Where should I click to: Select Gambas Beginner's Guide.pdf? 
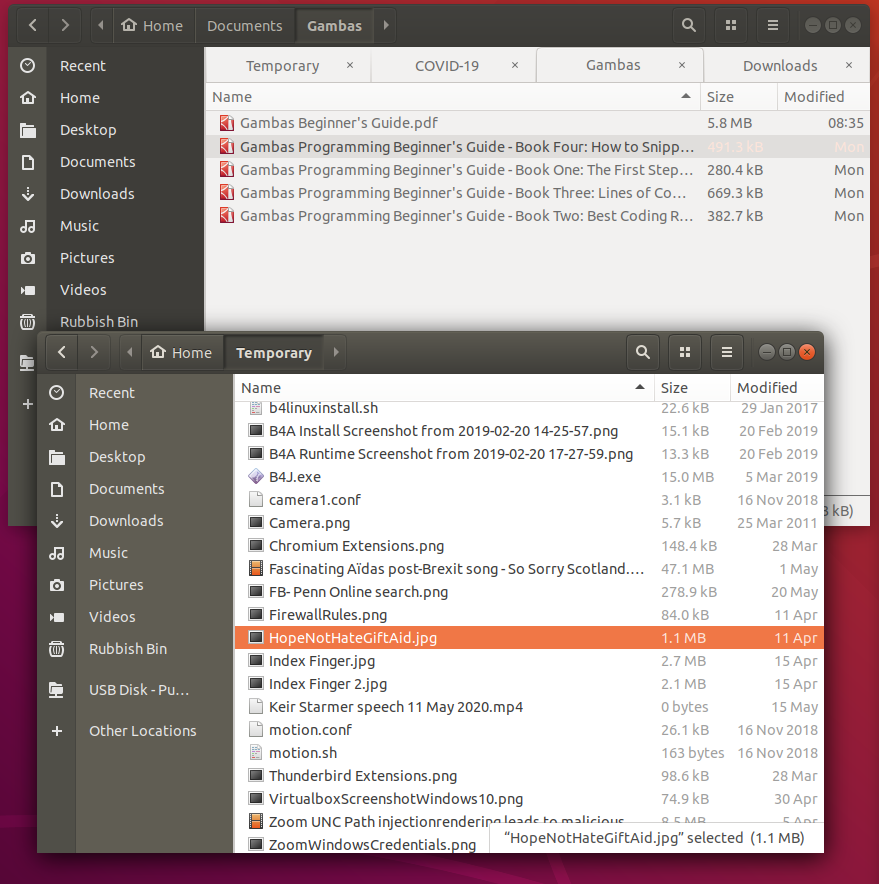(x=338, y=123)
